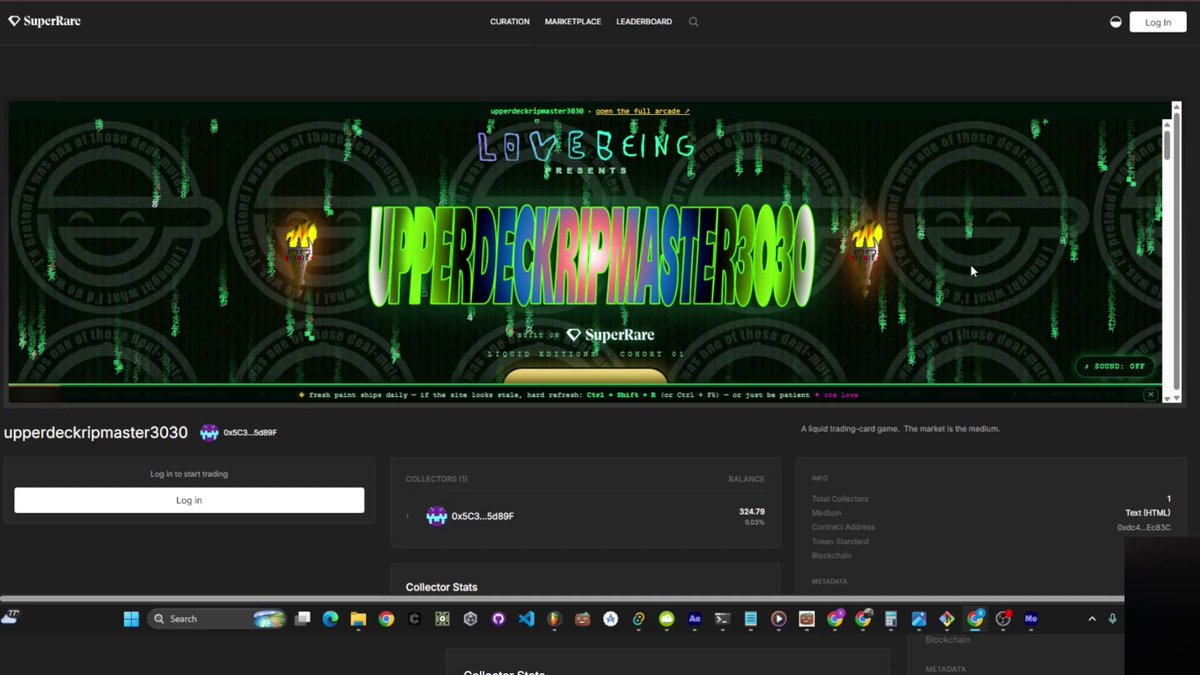Screen dimensions: 1200x675
Task: Open the creator address 0x5C3...5d89F beside the title
Action: coord(250,433)
